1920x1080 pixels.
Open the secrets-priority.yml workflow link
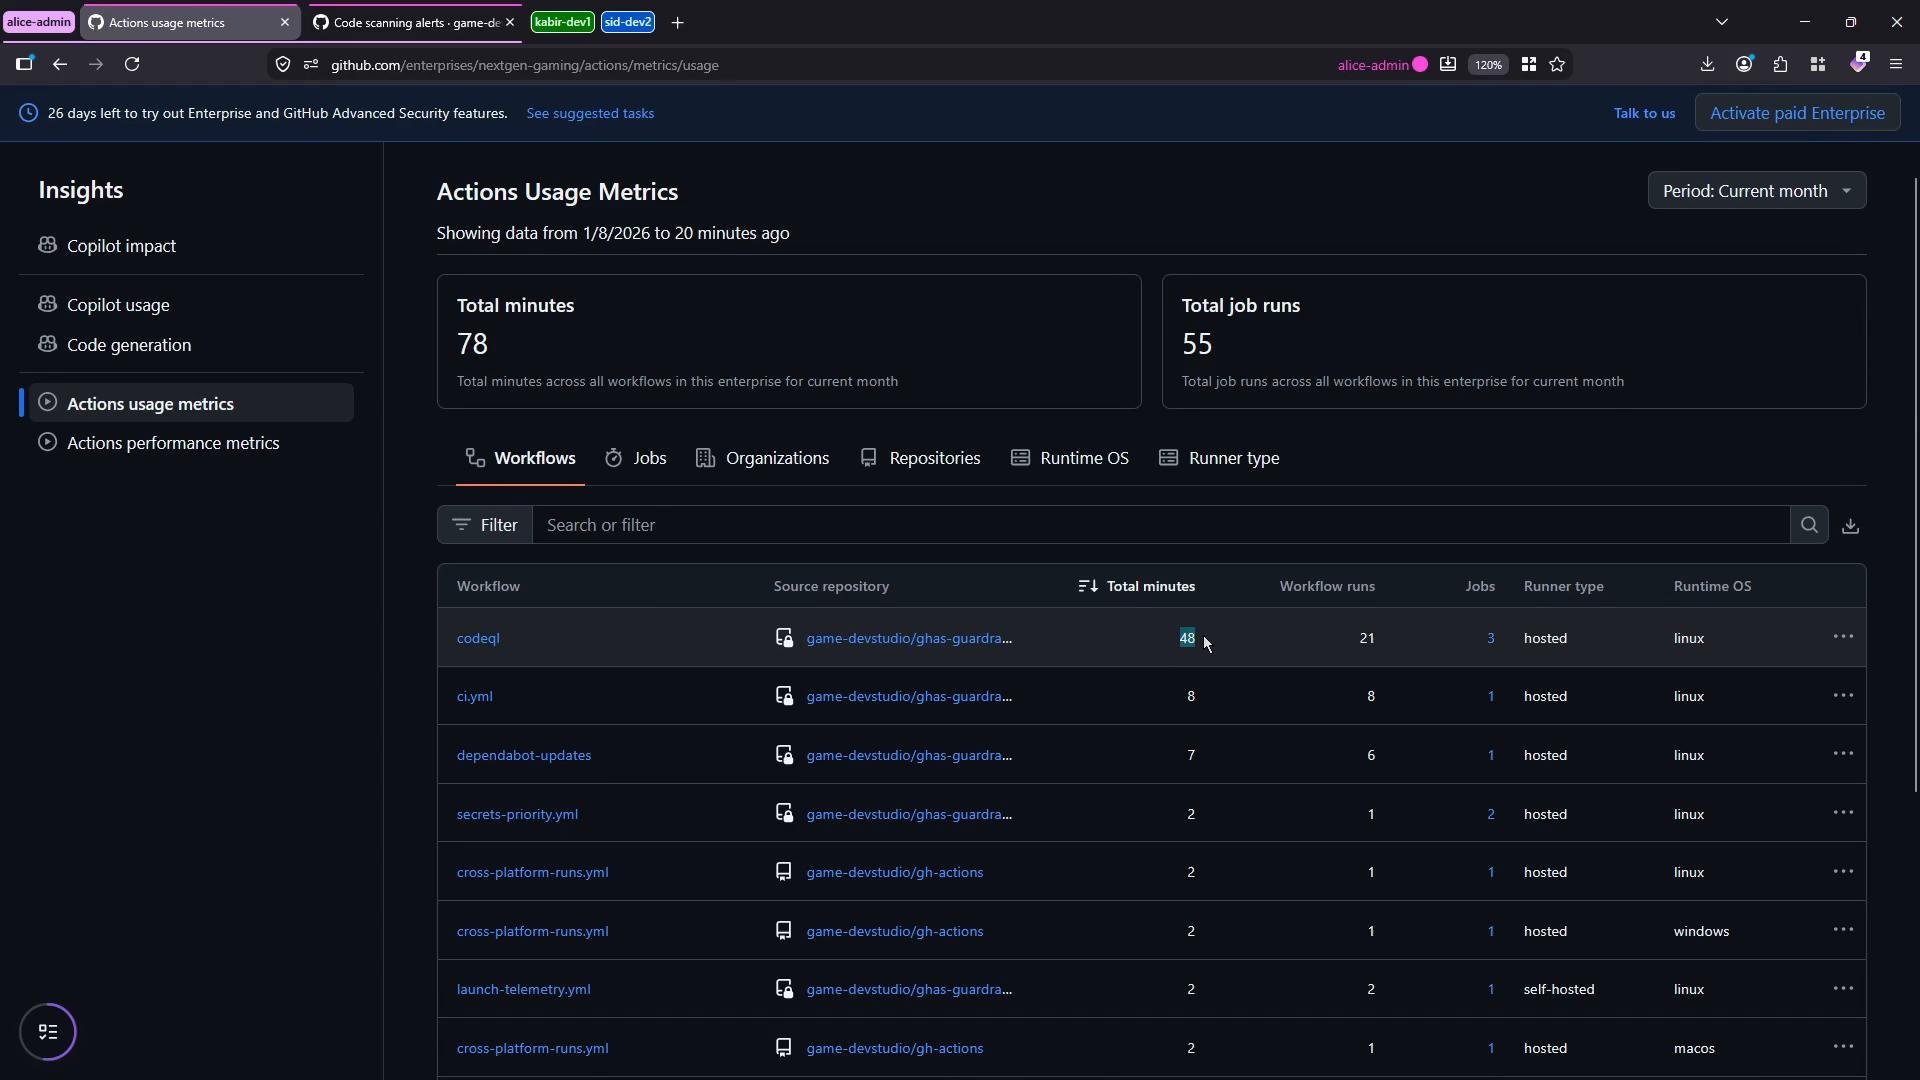pyautogui.click(x=517, y=814)
